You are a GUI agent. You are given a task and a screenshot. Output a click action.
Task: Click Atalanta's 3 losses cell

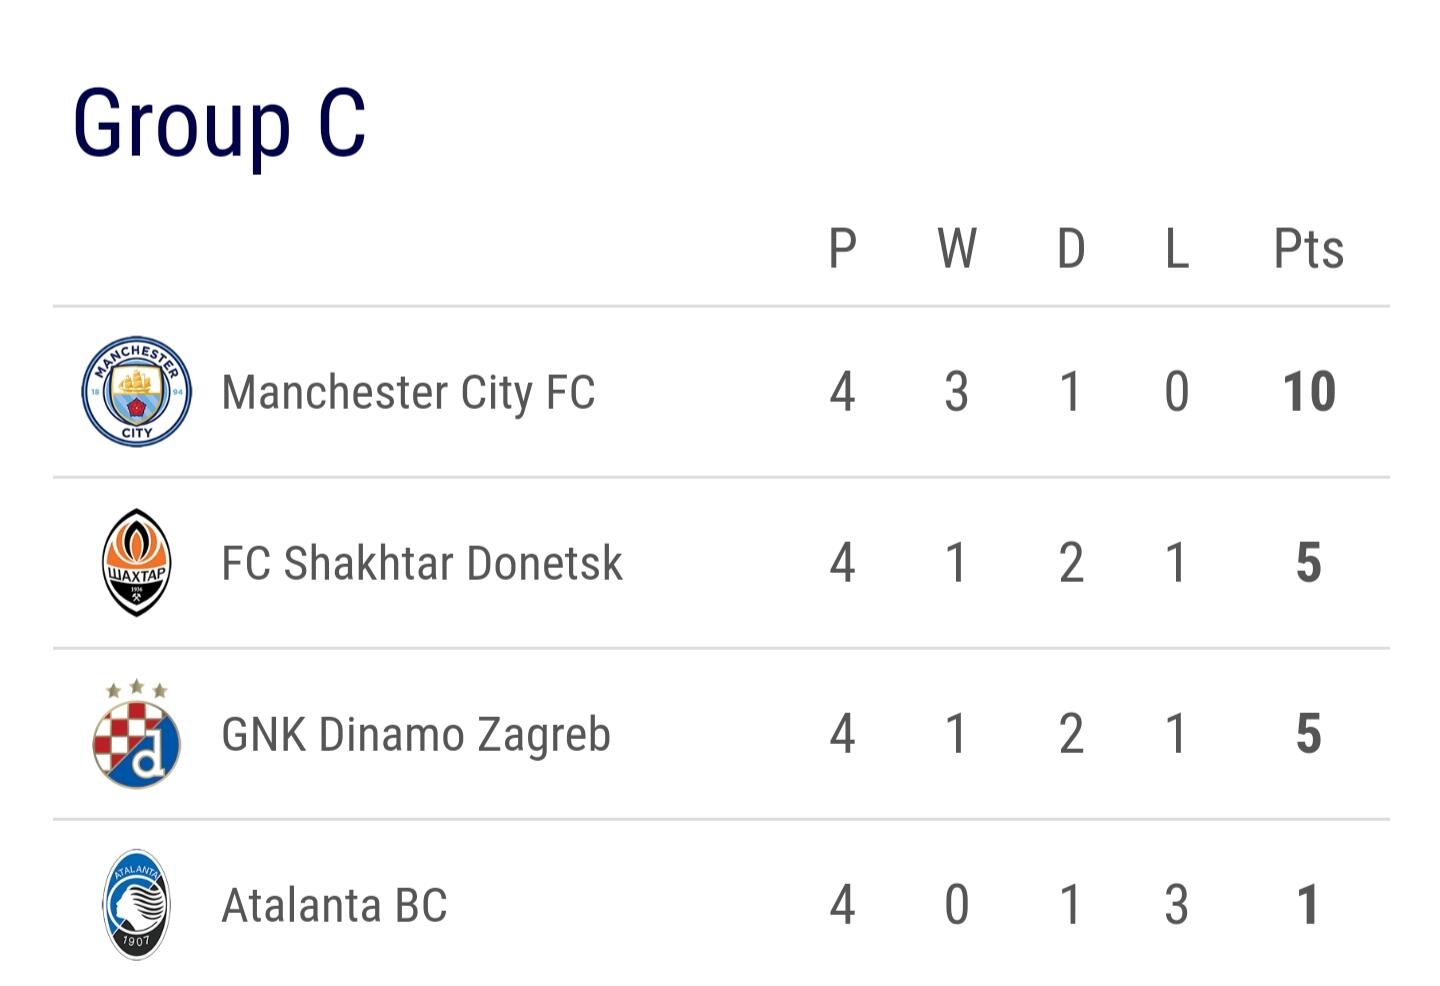pos(1177,904)
